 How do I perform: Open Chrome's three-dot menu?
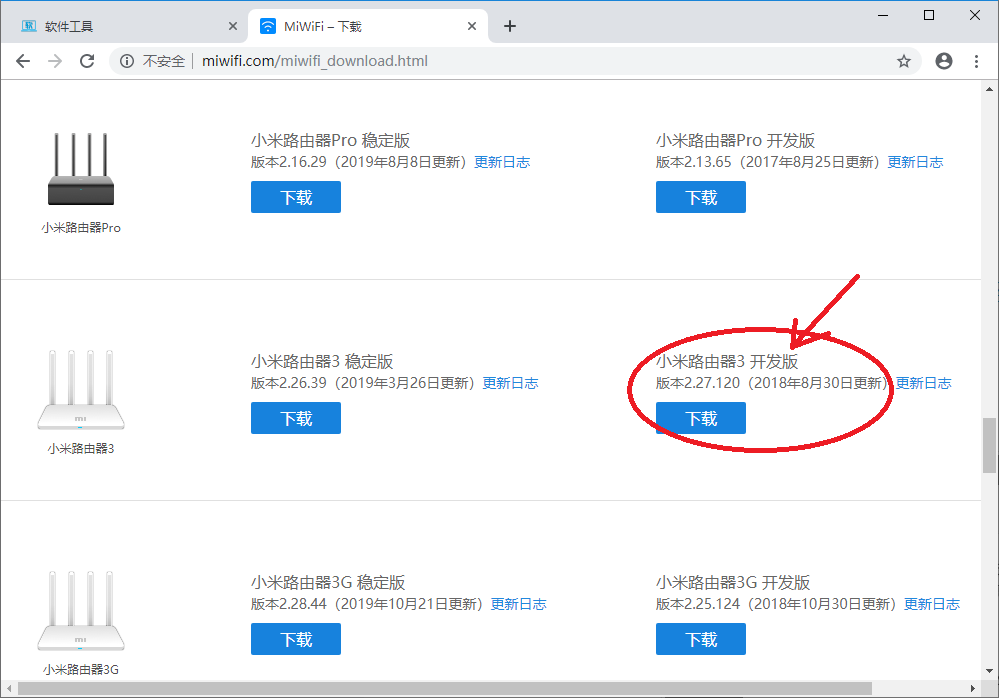tap(976, 61)
